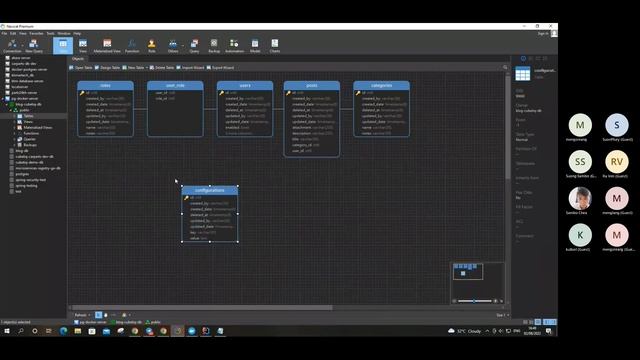
Task: Open the Connection toolbar dropdown arrow
Action: tap(21, 46)
